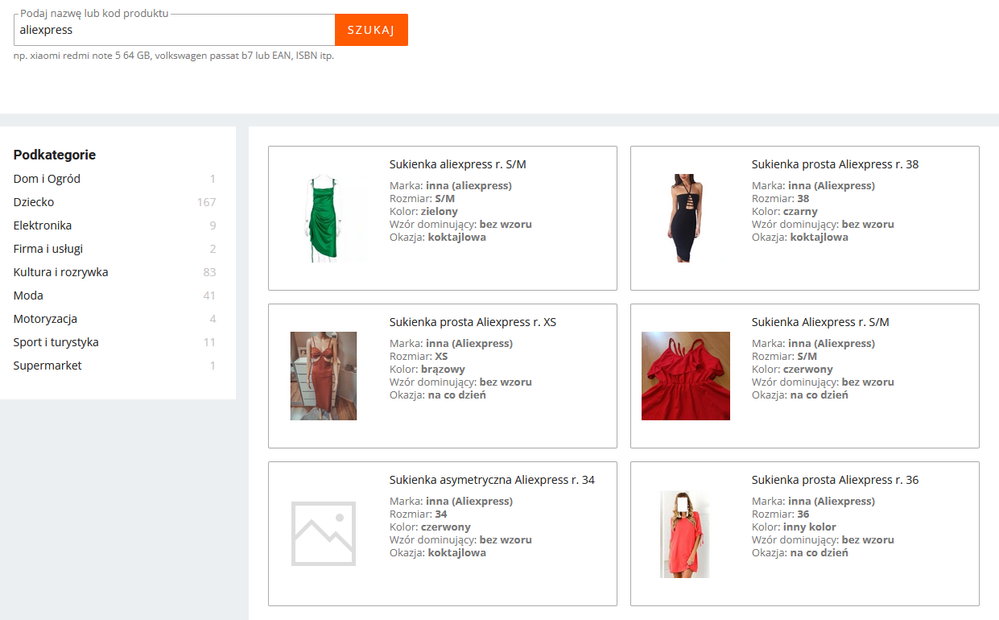Open title Sukienka aliexpress r. S/M
Image resolution: width=999 pixels, height=620 pixels.
(x=457, y=164)
